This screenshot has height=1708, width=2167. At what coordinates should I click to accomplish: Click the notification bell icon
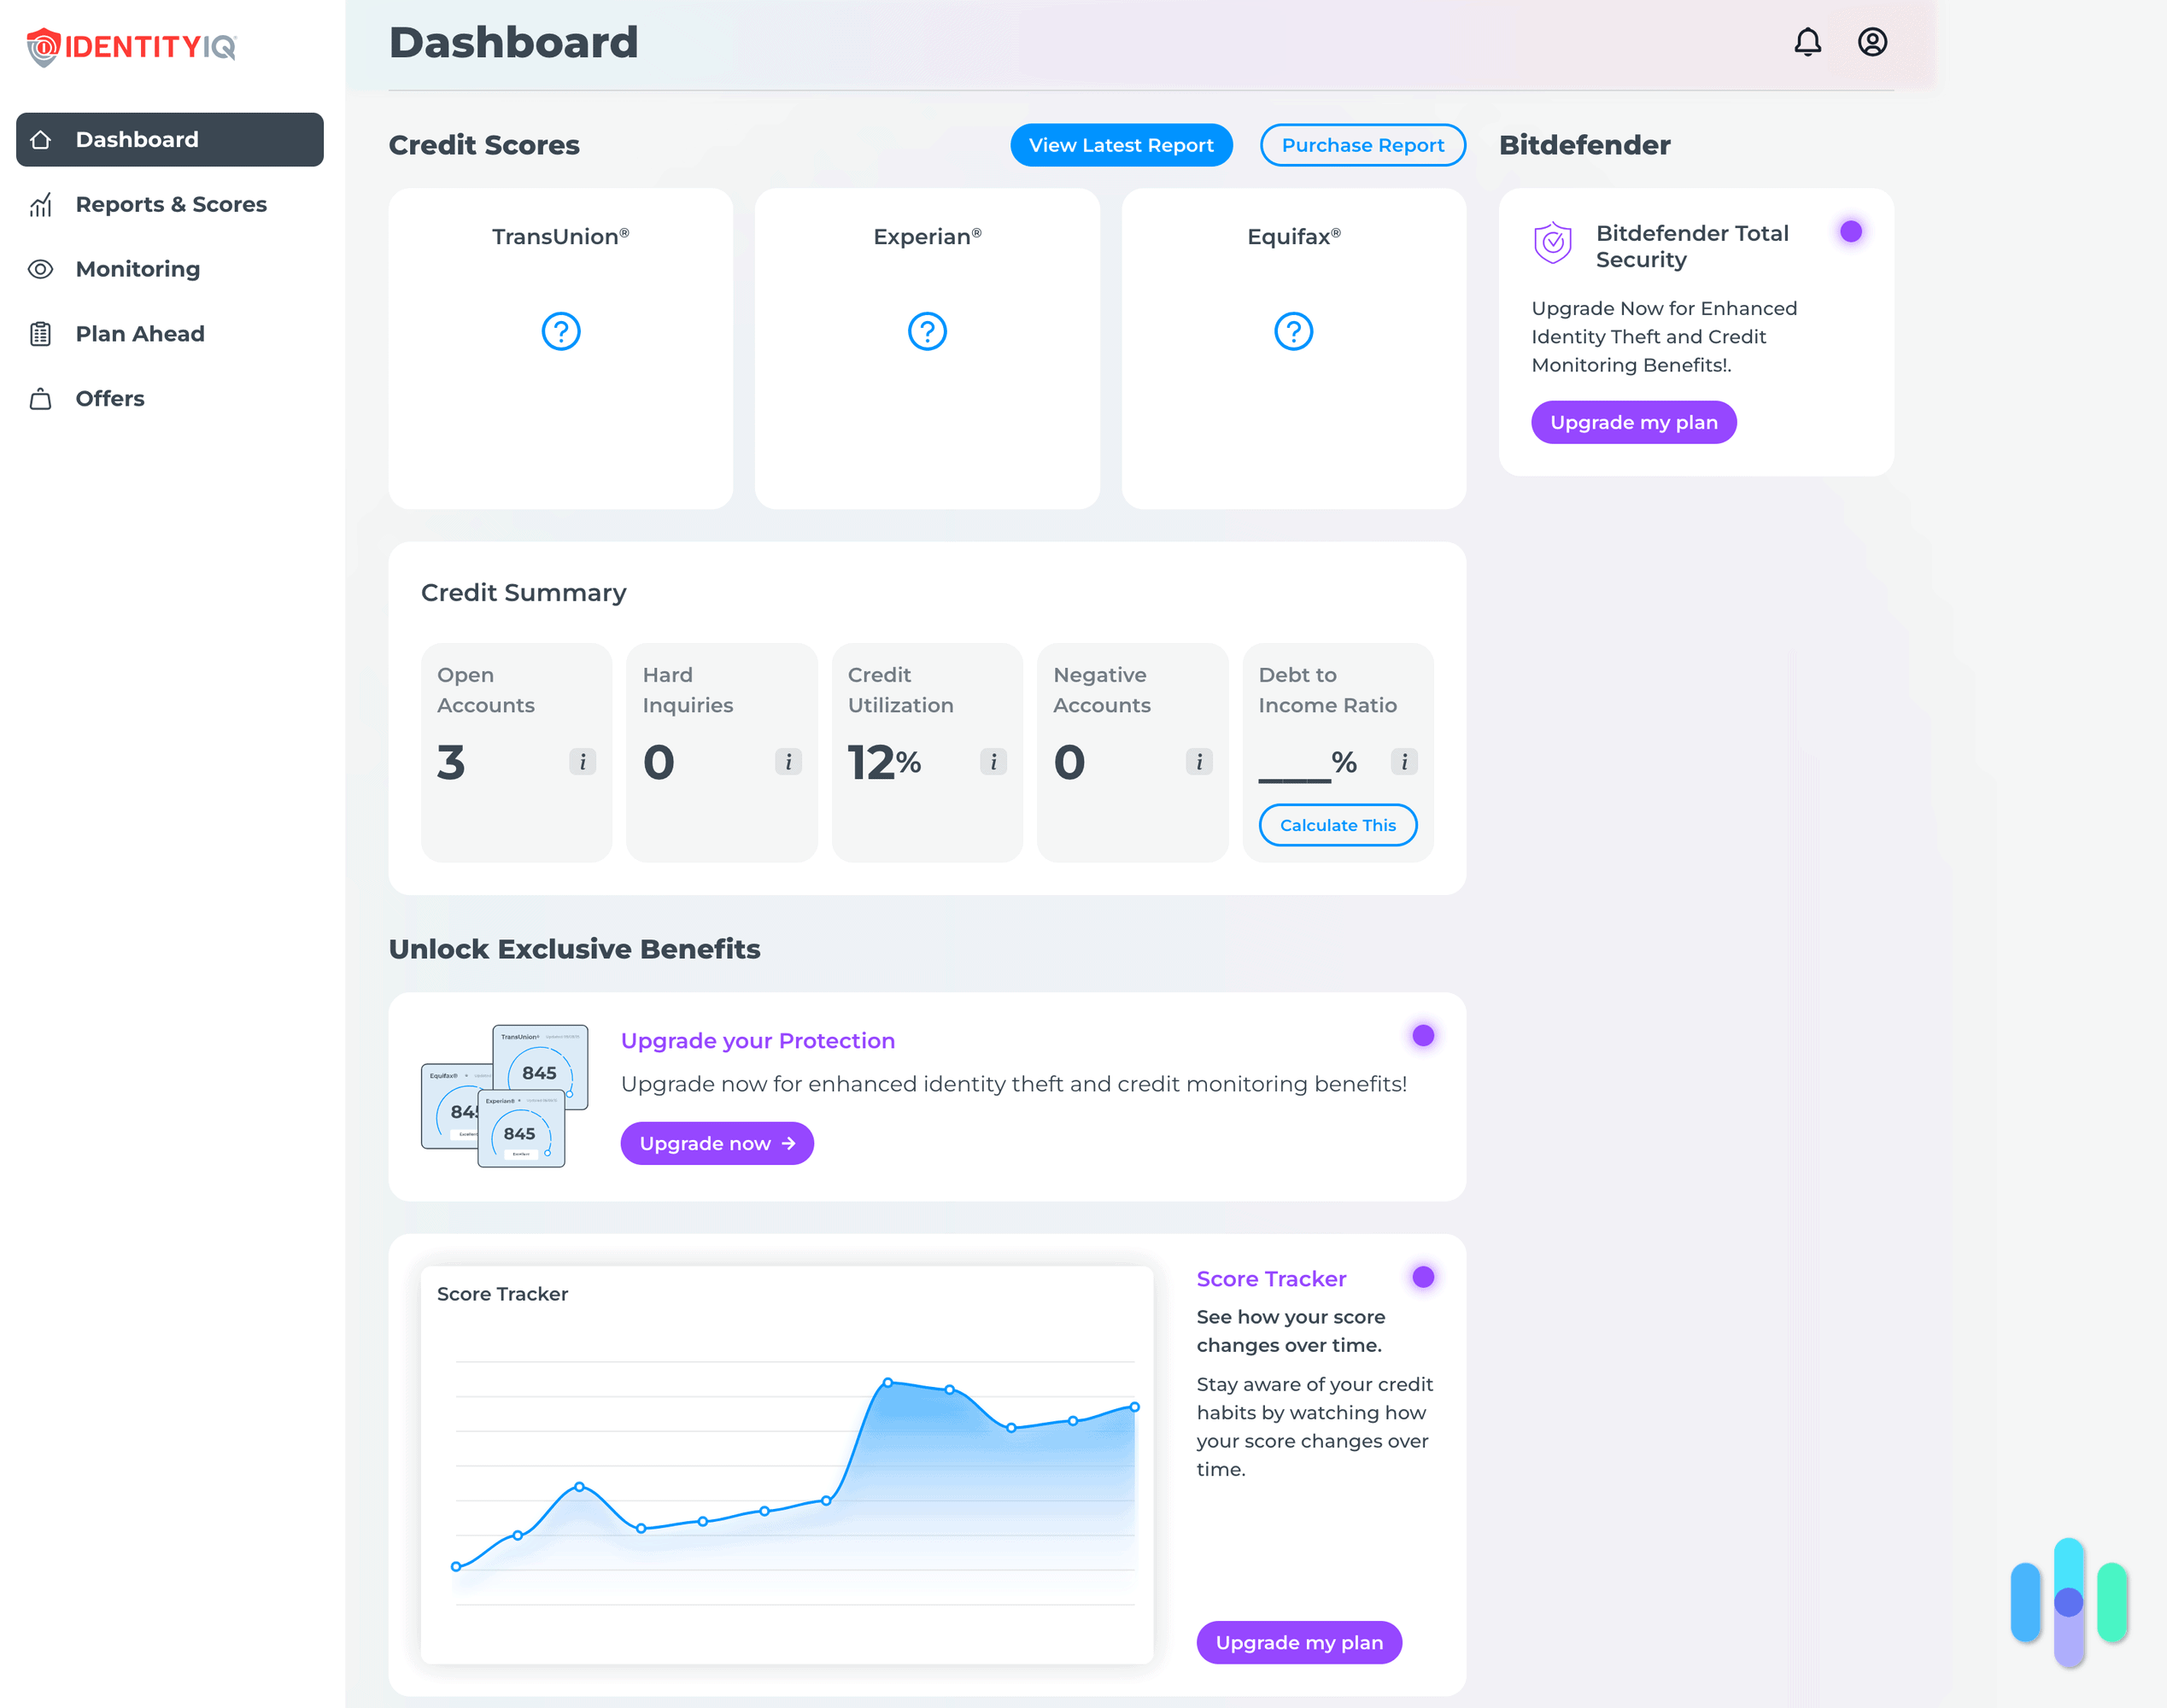[x=1808, y=42]
